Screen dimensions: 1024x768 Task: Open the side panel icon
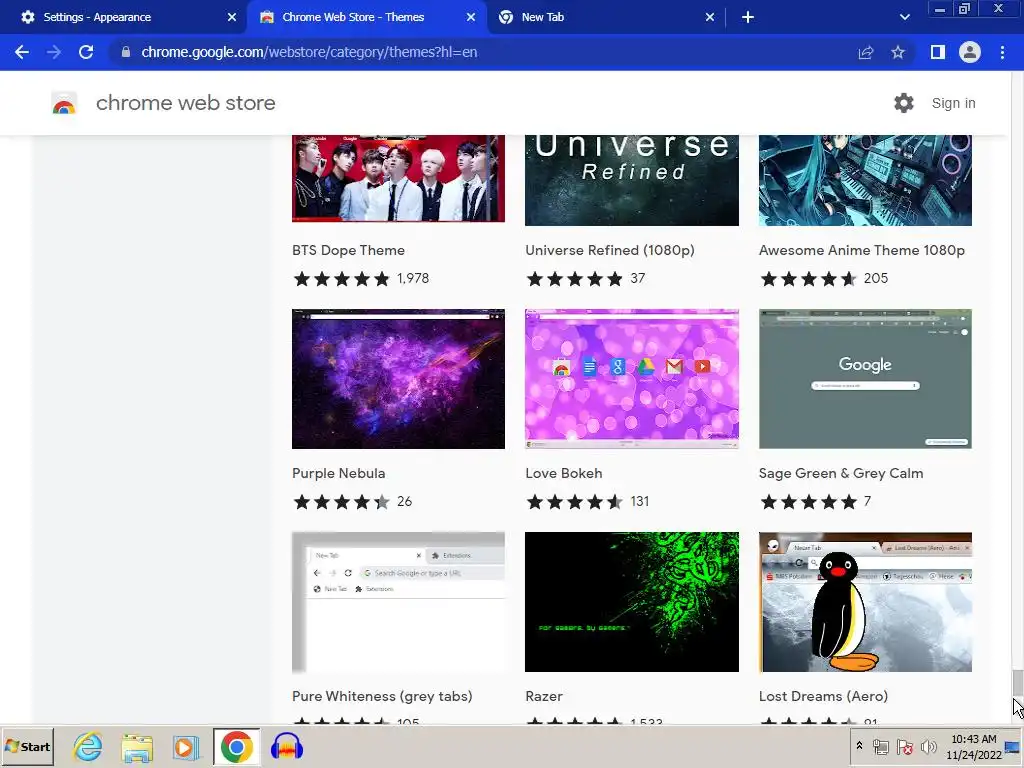coord(938,52)
